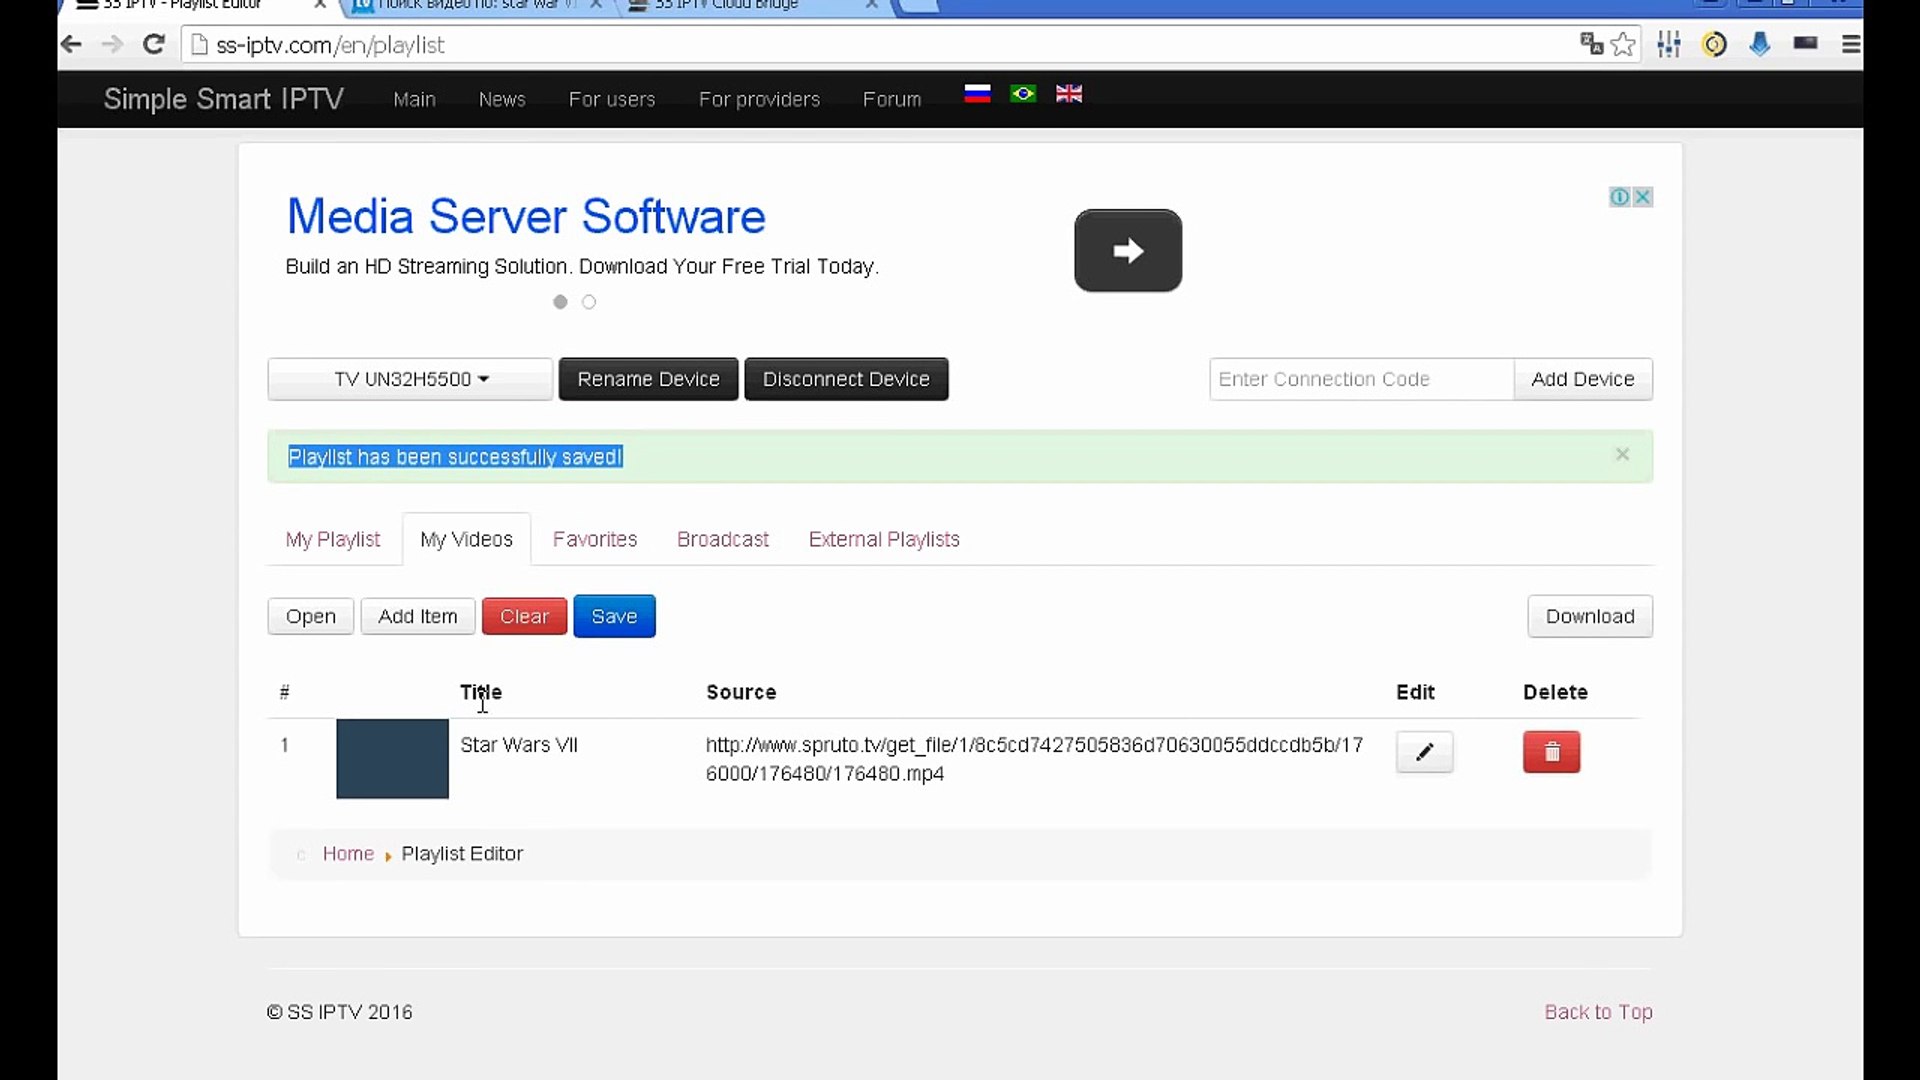1920x1080 pixels.
Task: Open the edit pencil for Star Wars VII
Action: (x=1424, y=752)
